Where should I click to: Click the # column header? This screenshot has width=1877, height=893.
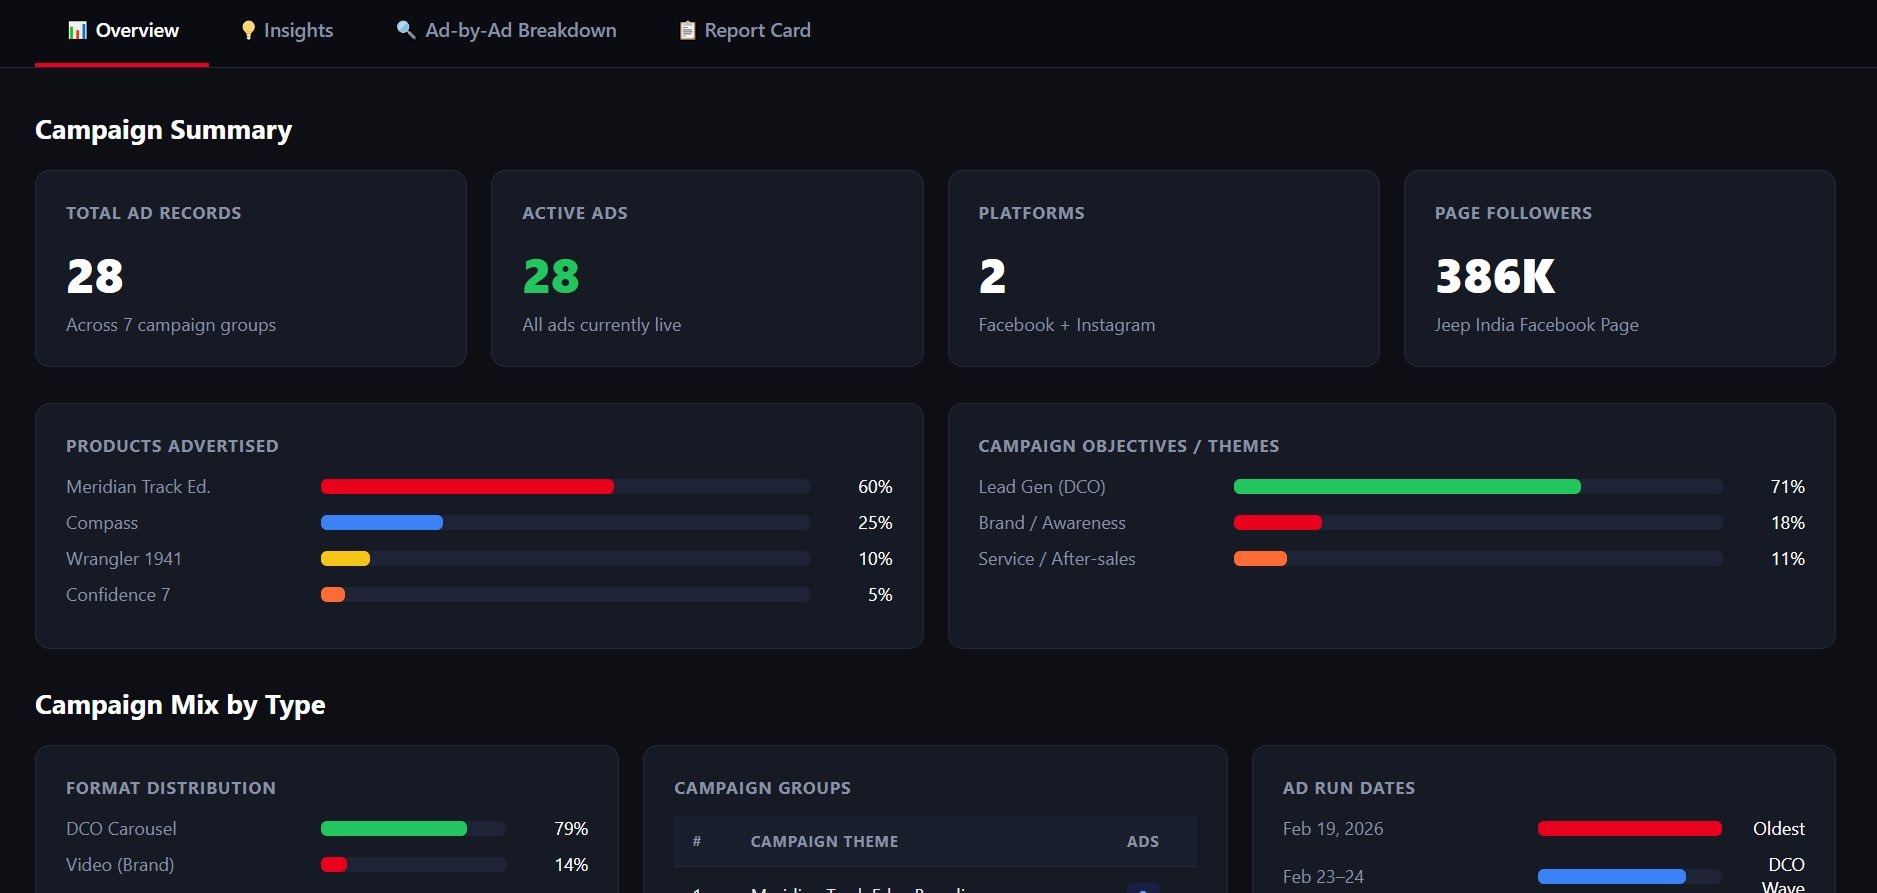(697, 842)
